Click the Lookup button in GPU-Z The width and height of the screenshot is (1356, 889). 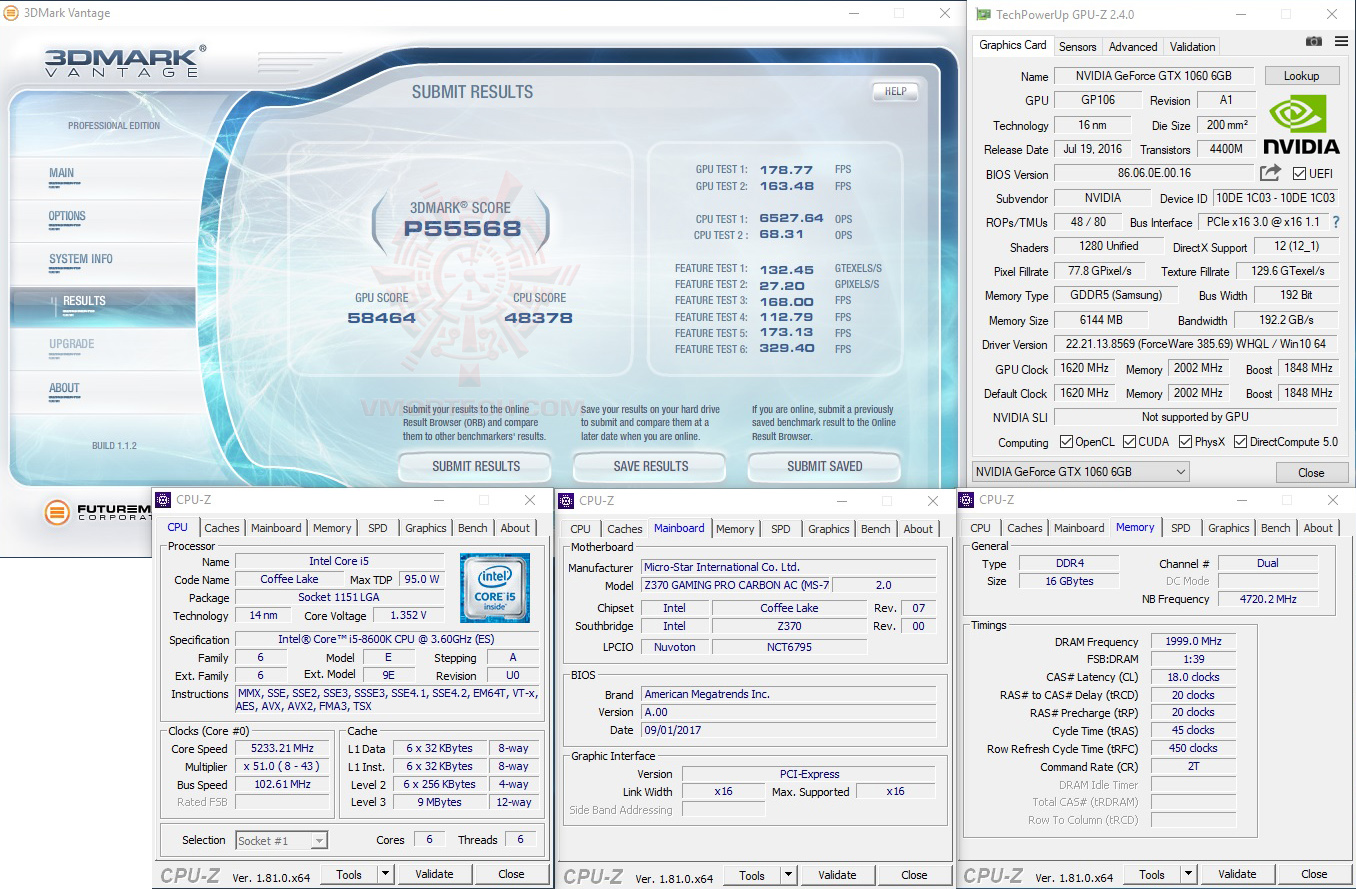pyautogui.click(x=1302, y=75)
